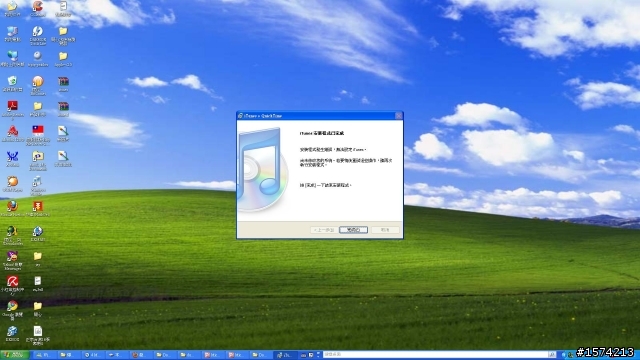The image size is (640, 360).
Task: Select the red download-arrow desktop shortcut
Action: (x=38, y=209)
